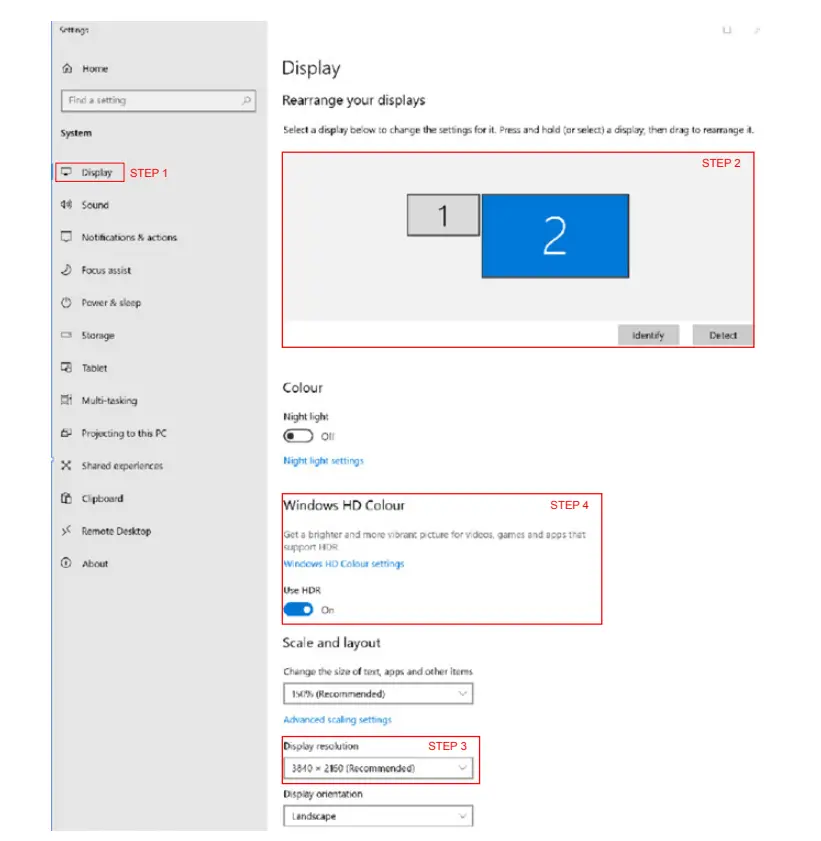
Task: Click the Power & sleep icon
Action: 66,302
